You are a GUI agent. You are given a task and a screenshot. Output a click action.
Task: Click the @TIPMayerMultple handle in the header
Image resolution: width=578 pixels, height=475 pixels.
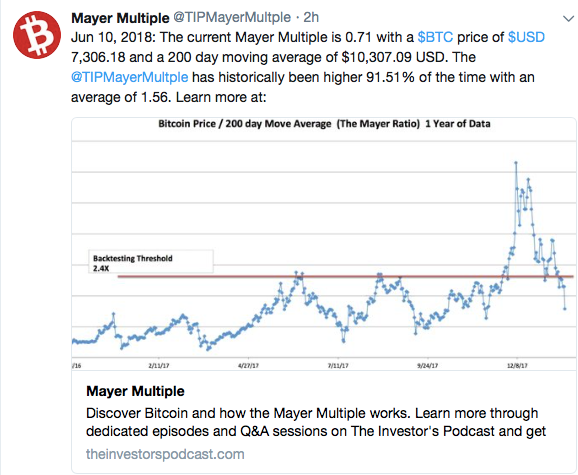(232, 18)
